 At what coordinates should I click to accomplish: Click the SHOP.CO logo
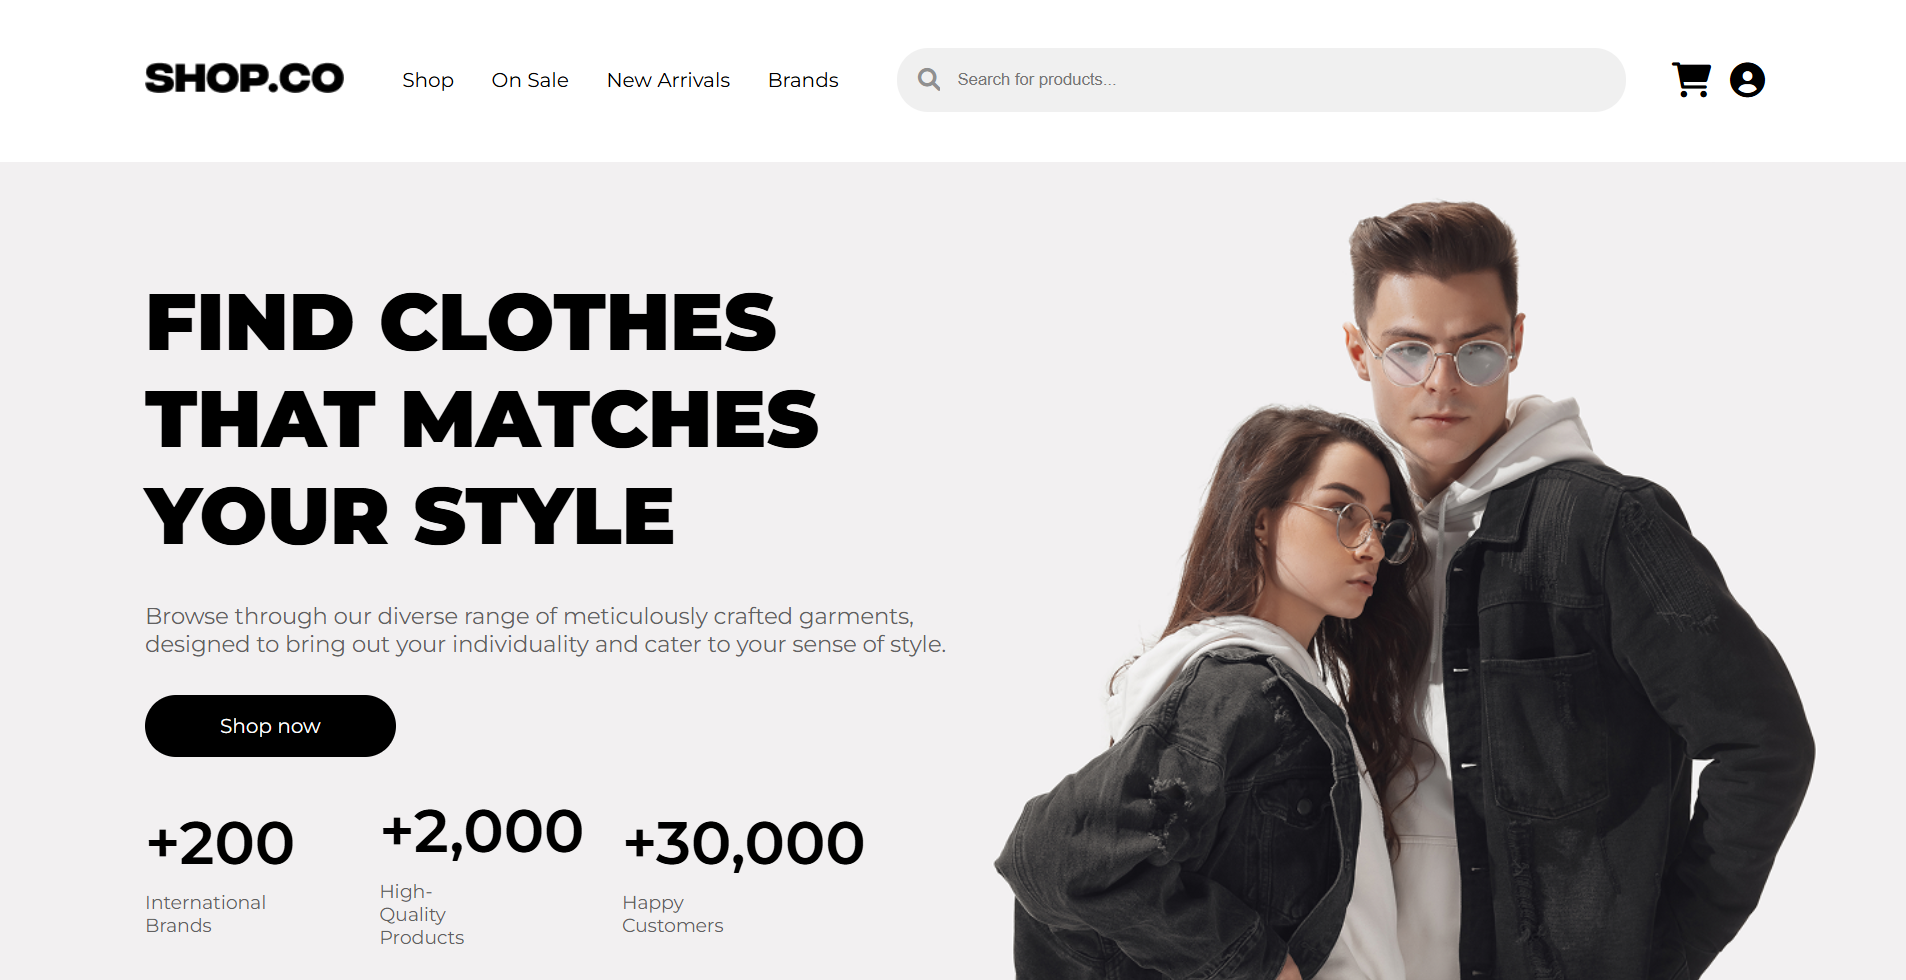[x=244, y=78]
